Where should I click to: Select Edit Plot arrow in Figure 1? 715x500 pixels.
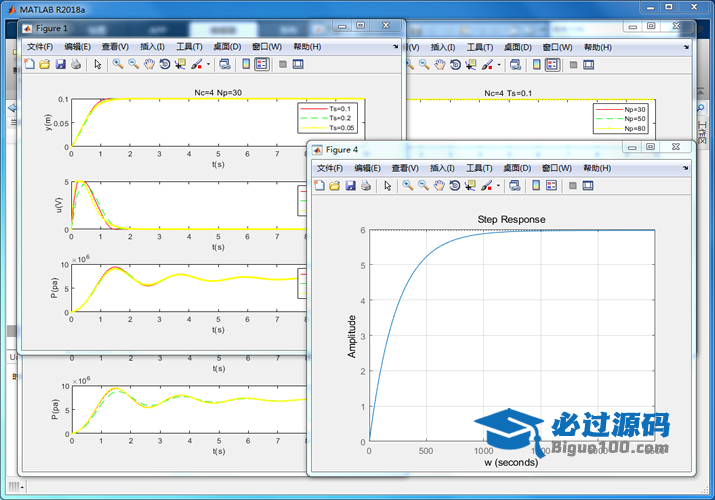[98, 64]
